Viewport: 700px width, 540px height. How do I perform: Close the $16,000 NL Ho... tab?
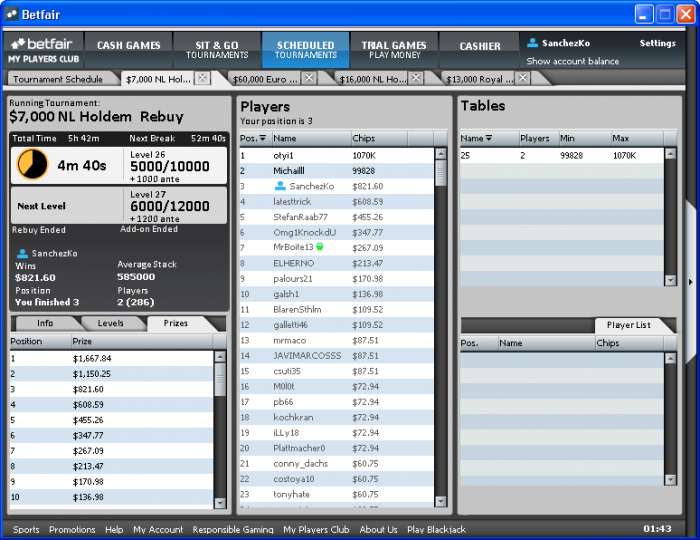(x=416, y=78)
